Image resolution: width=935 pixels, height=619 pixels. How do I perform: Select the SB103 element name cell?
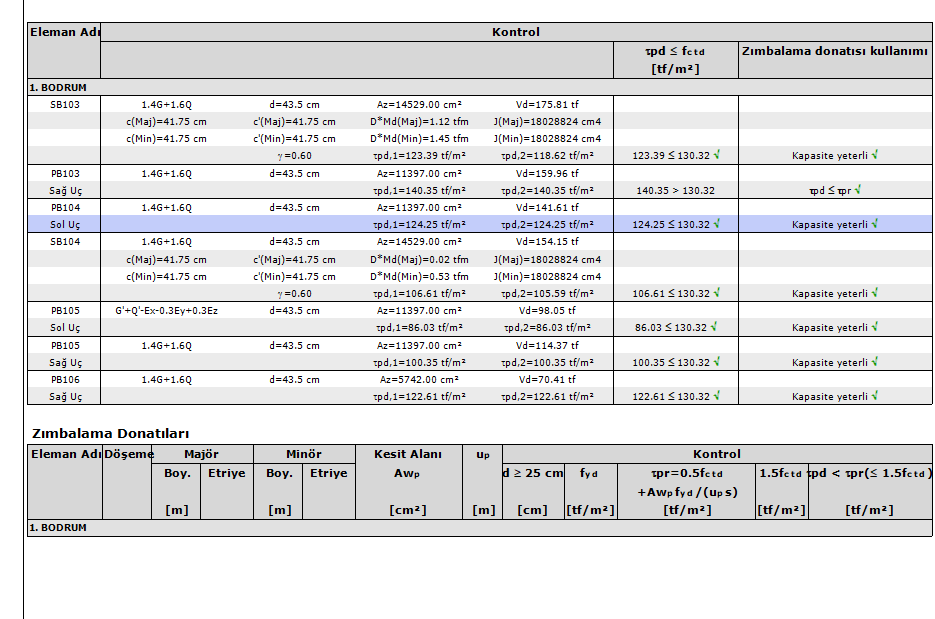click(65, 104)
